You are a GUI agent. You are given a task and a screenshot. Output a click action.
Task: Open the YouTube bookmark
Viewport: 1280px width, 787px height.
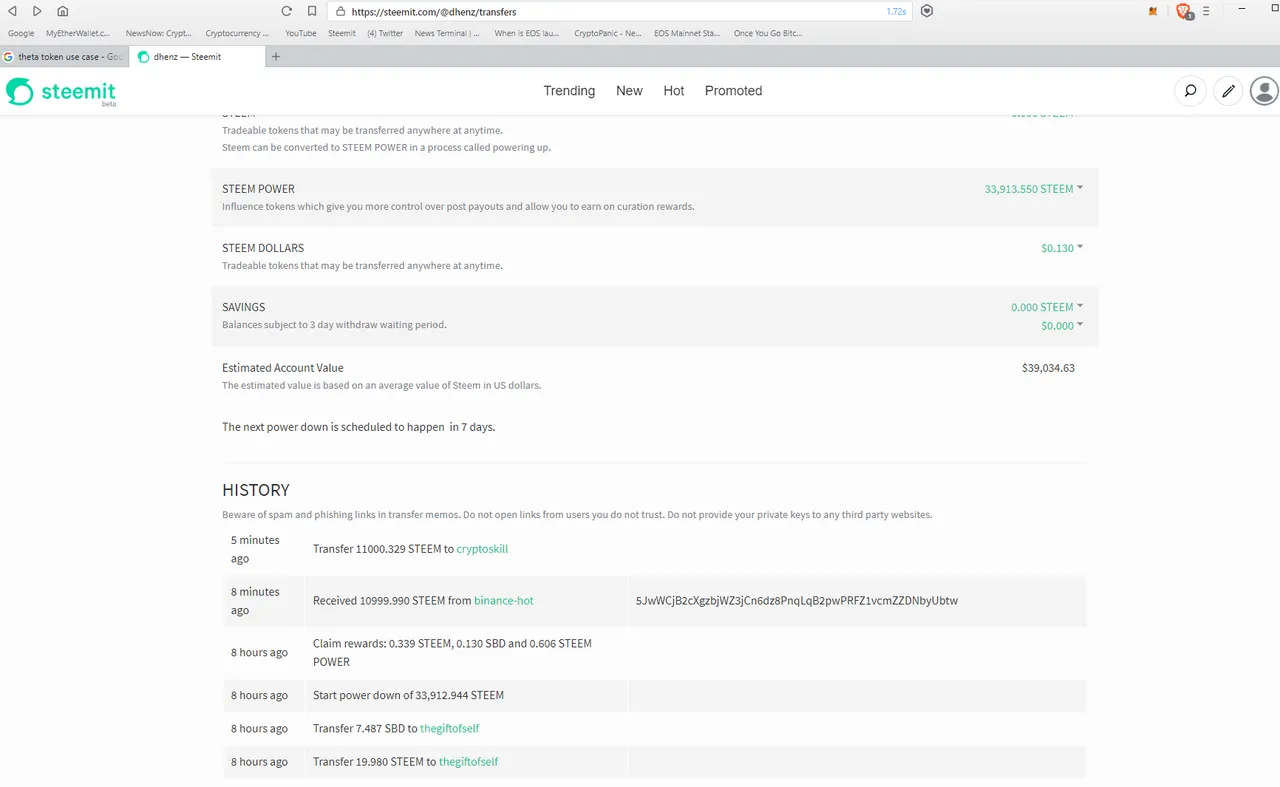(x=300, y=33)
